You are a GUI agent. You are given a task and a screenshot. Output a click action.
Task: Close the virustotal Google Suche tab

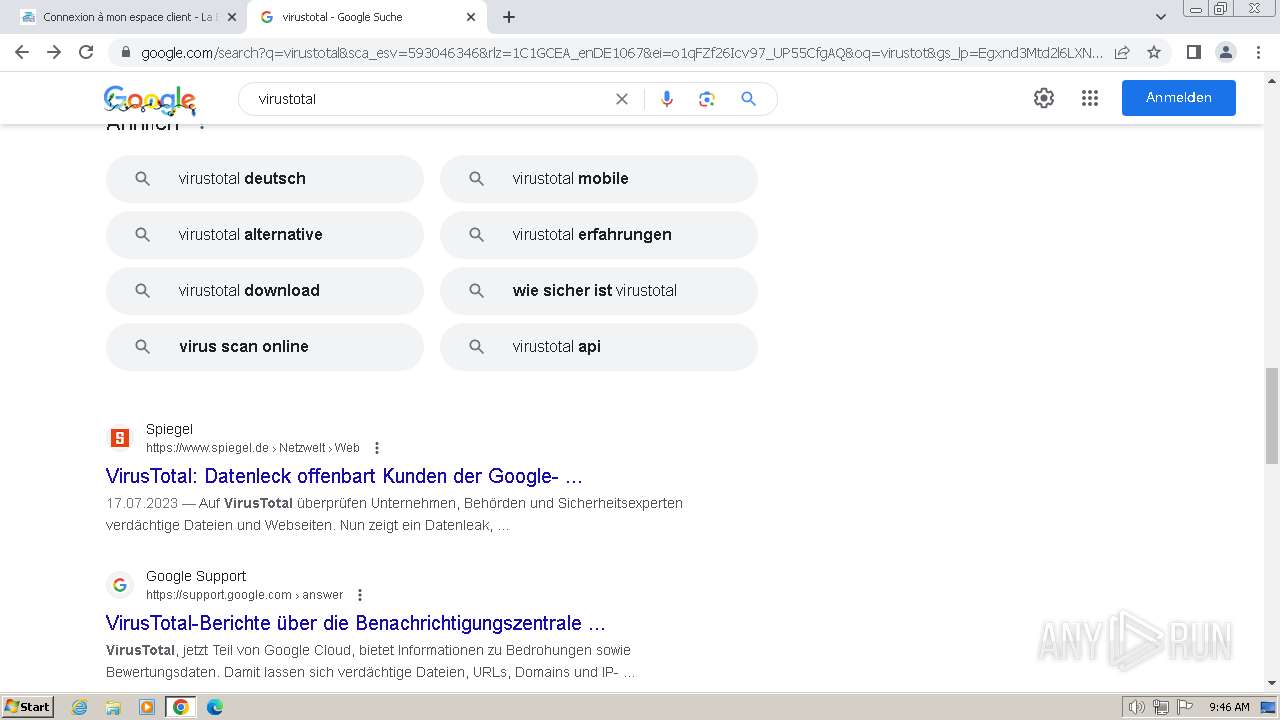pos(471,17)
